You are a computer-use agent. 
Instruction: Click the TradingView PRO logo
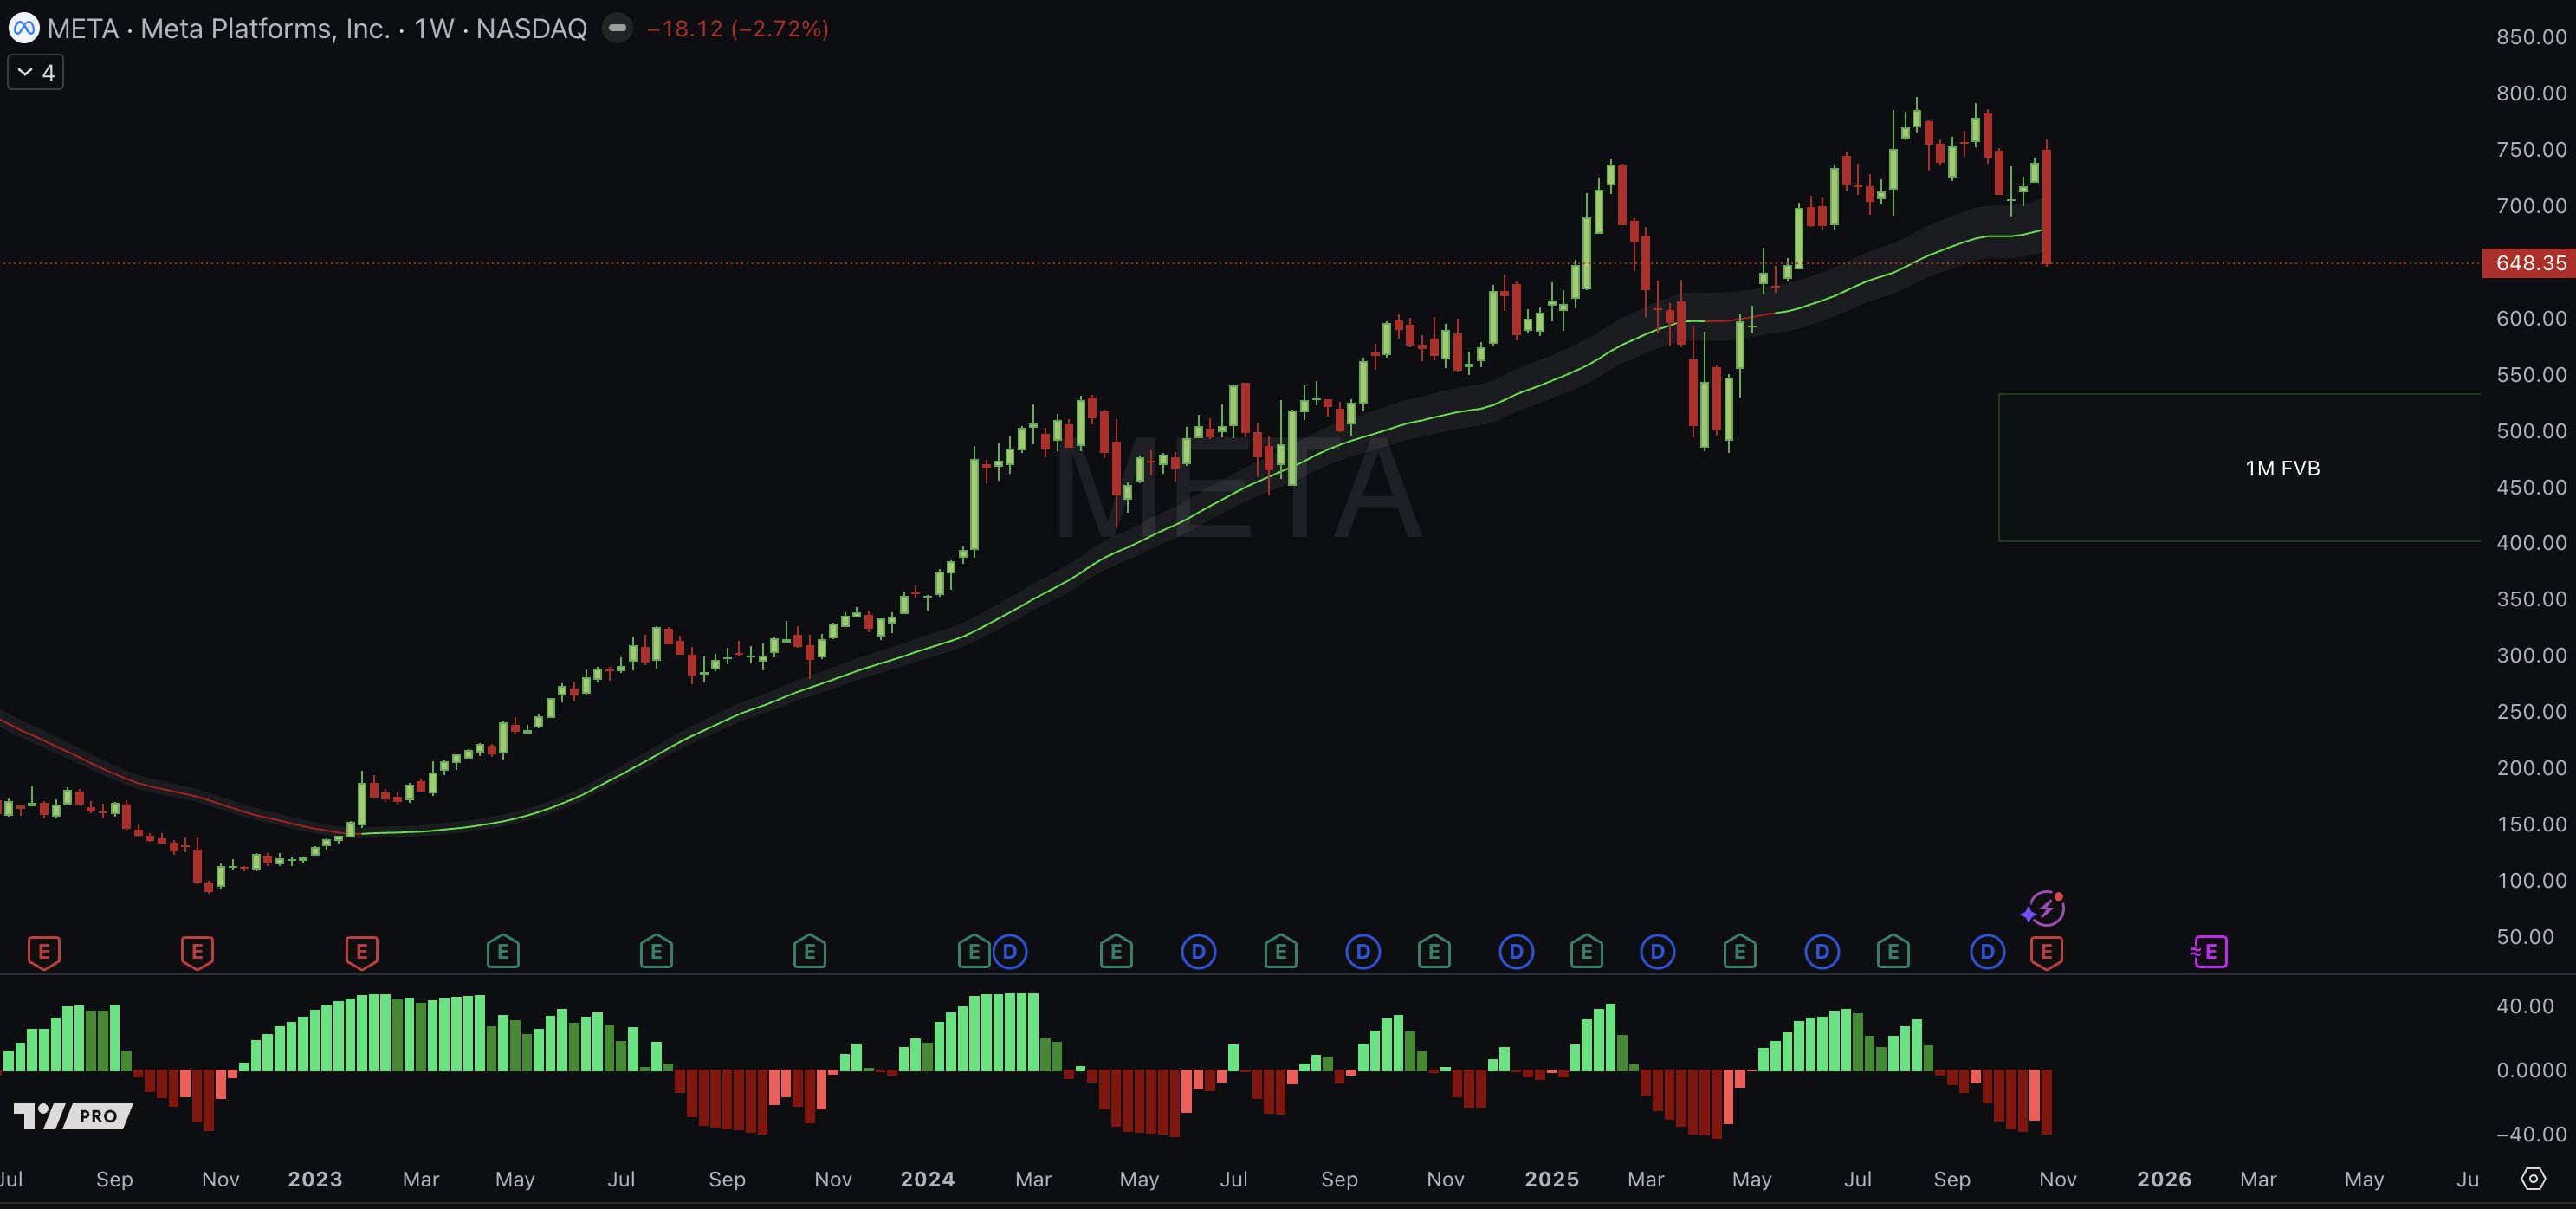73,1115
